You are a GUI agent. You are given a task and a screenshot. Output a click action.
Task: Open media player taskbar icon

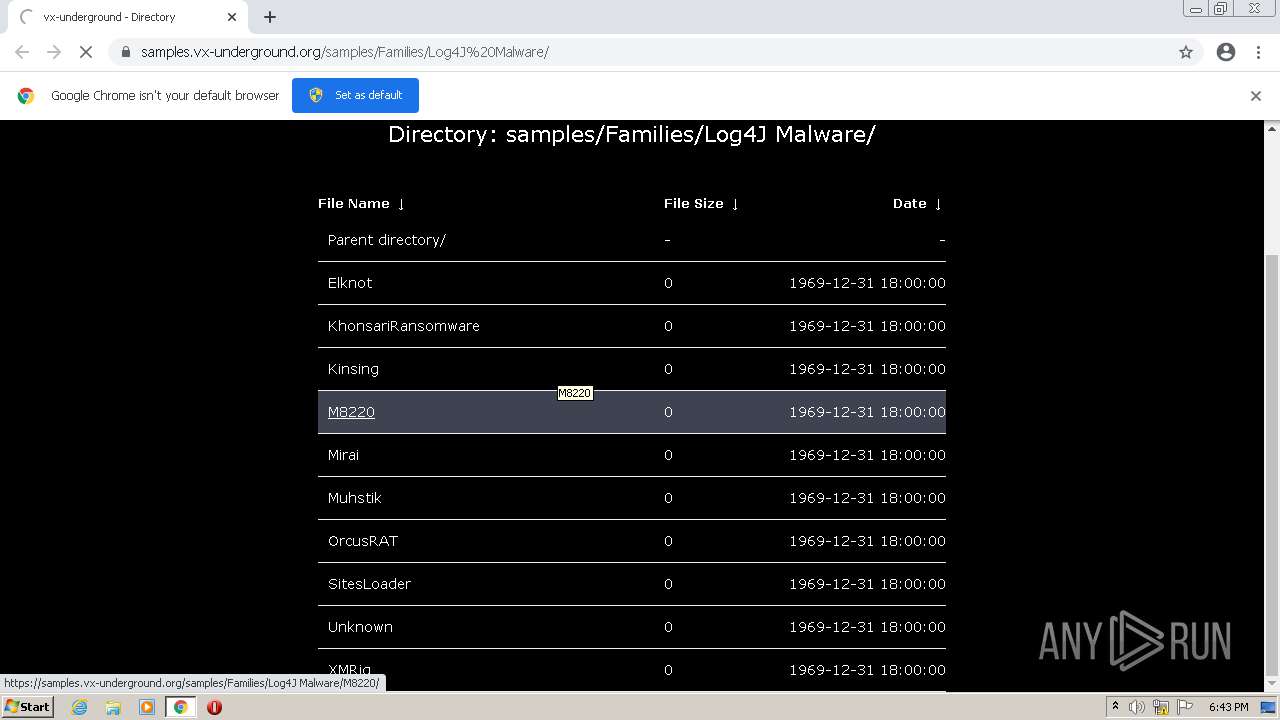147,707
